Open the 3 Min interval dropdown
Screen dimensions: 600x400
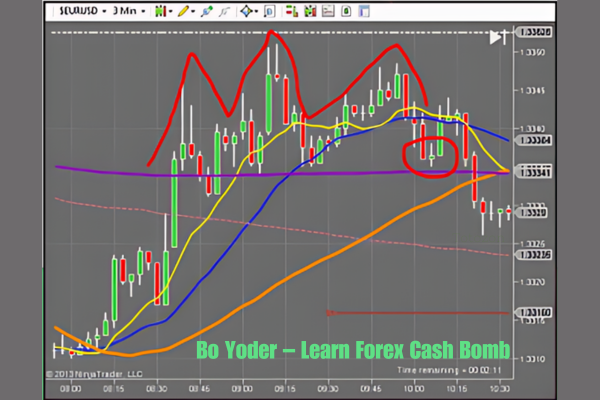pyautogui.click(x=129, y=11)
